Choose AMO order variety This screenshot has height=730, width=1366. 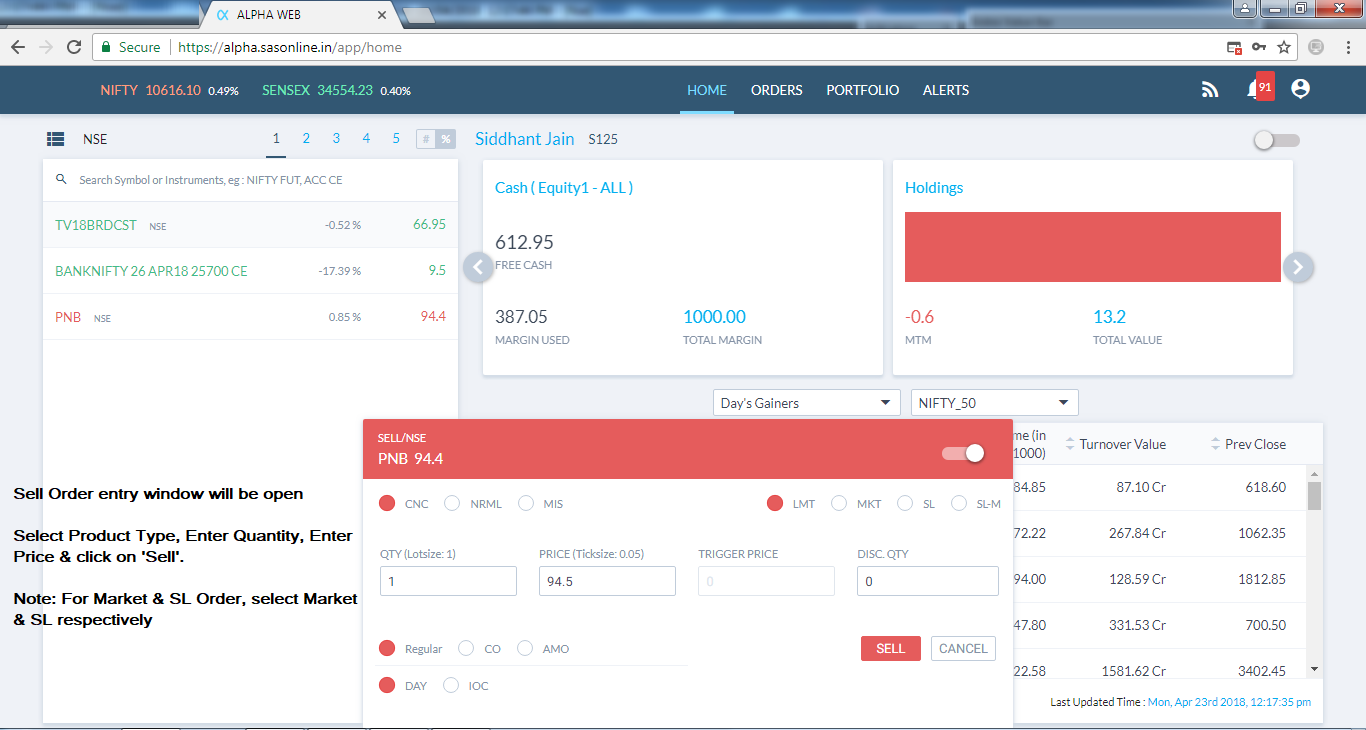point(525,648)
